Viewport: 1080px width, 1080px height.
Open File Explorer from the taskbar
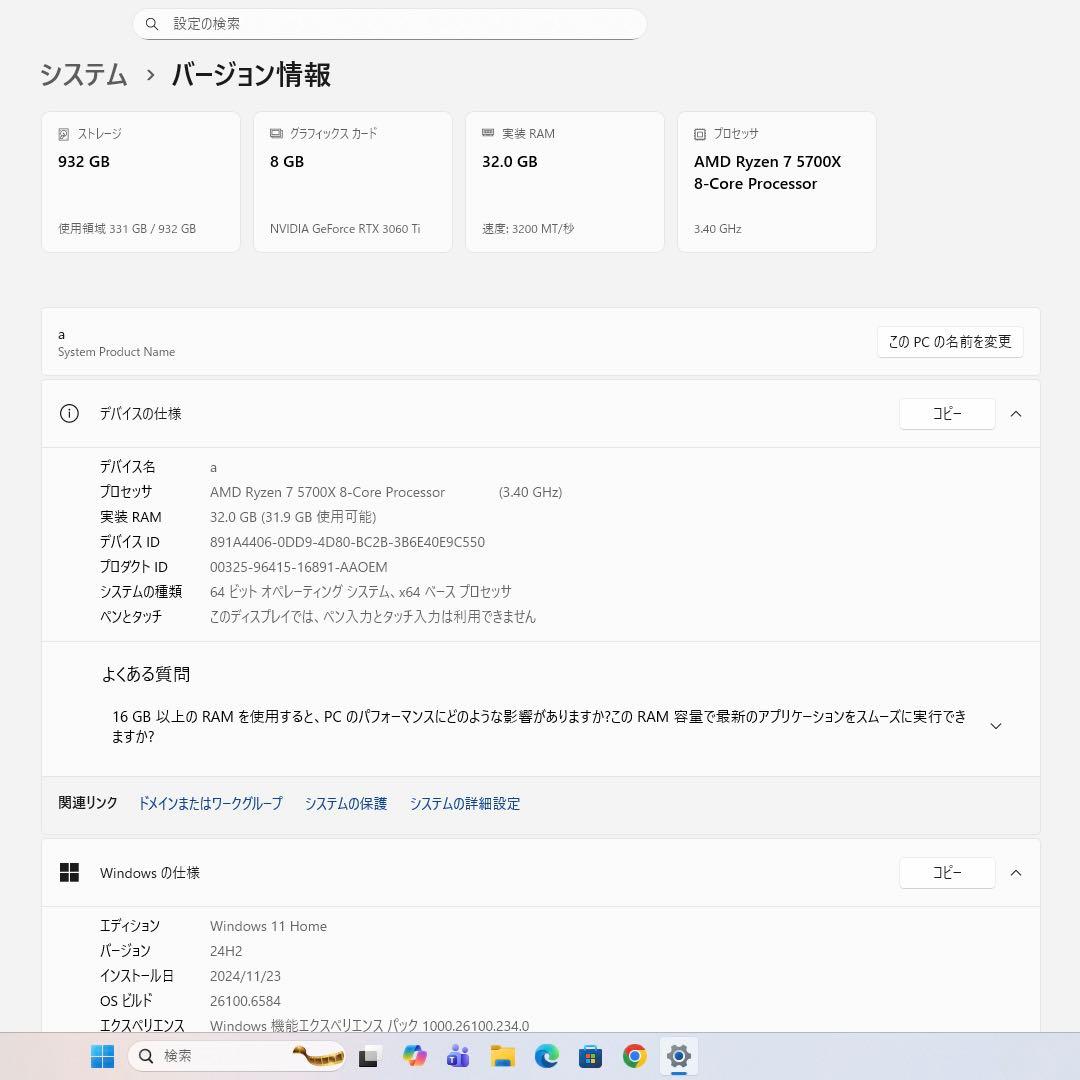502,1056
